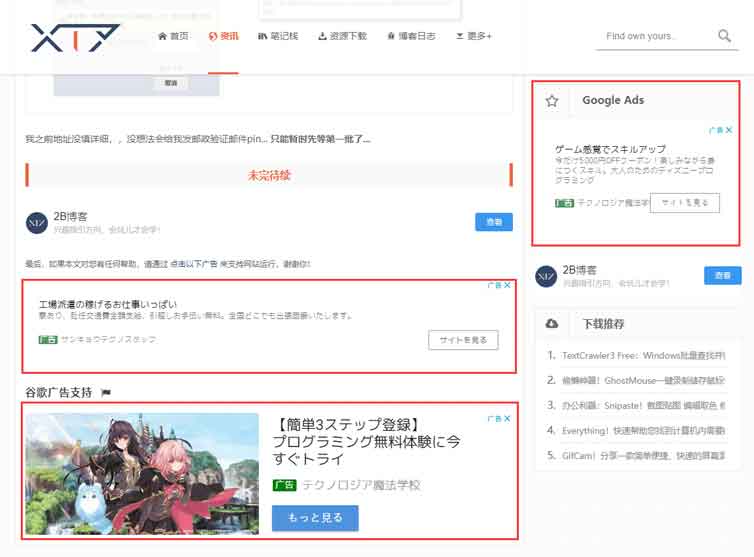Open ad info icon in sidebar ad
The image size is (754, 557).
718,130
